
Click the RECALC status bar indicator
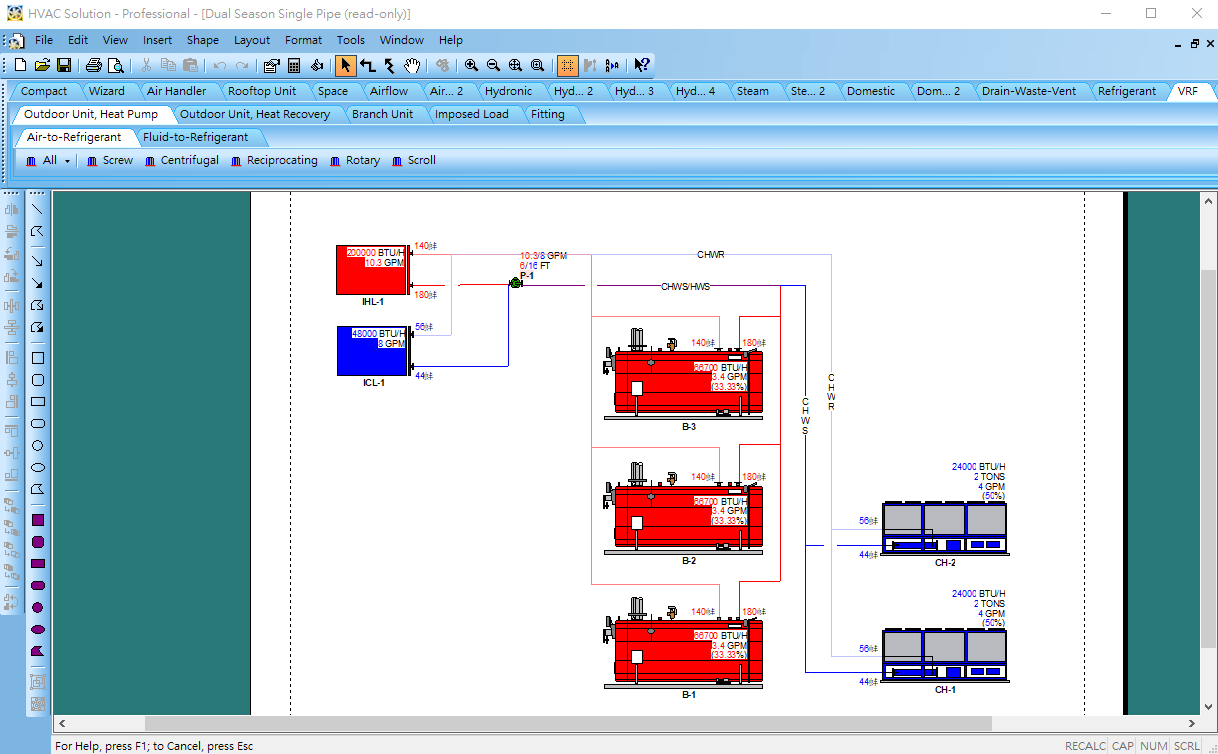coord(1085,746)
